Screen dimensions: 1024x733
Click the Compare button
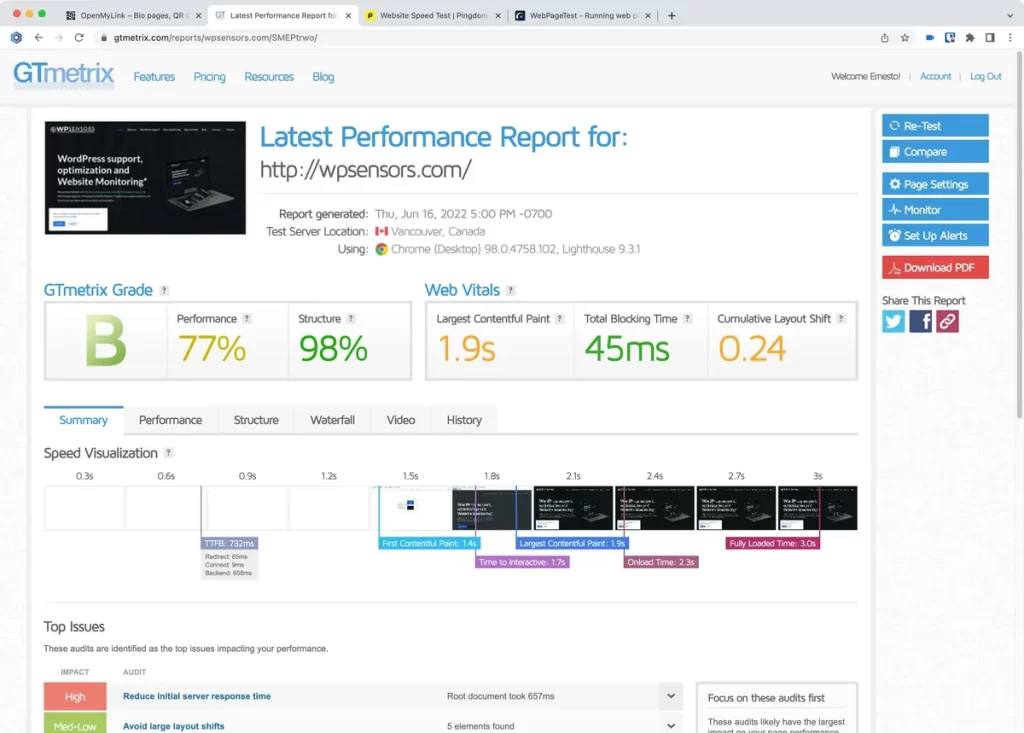935,152
